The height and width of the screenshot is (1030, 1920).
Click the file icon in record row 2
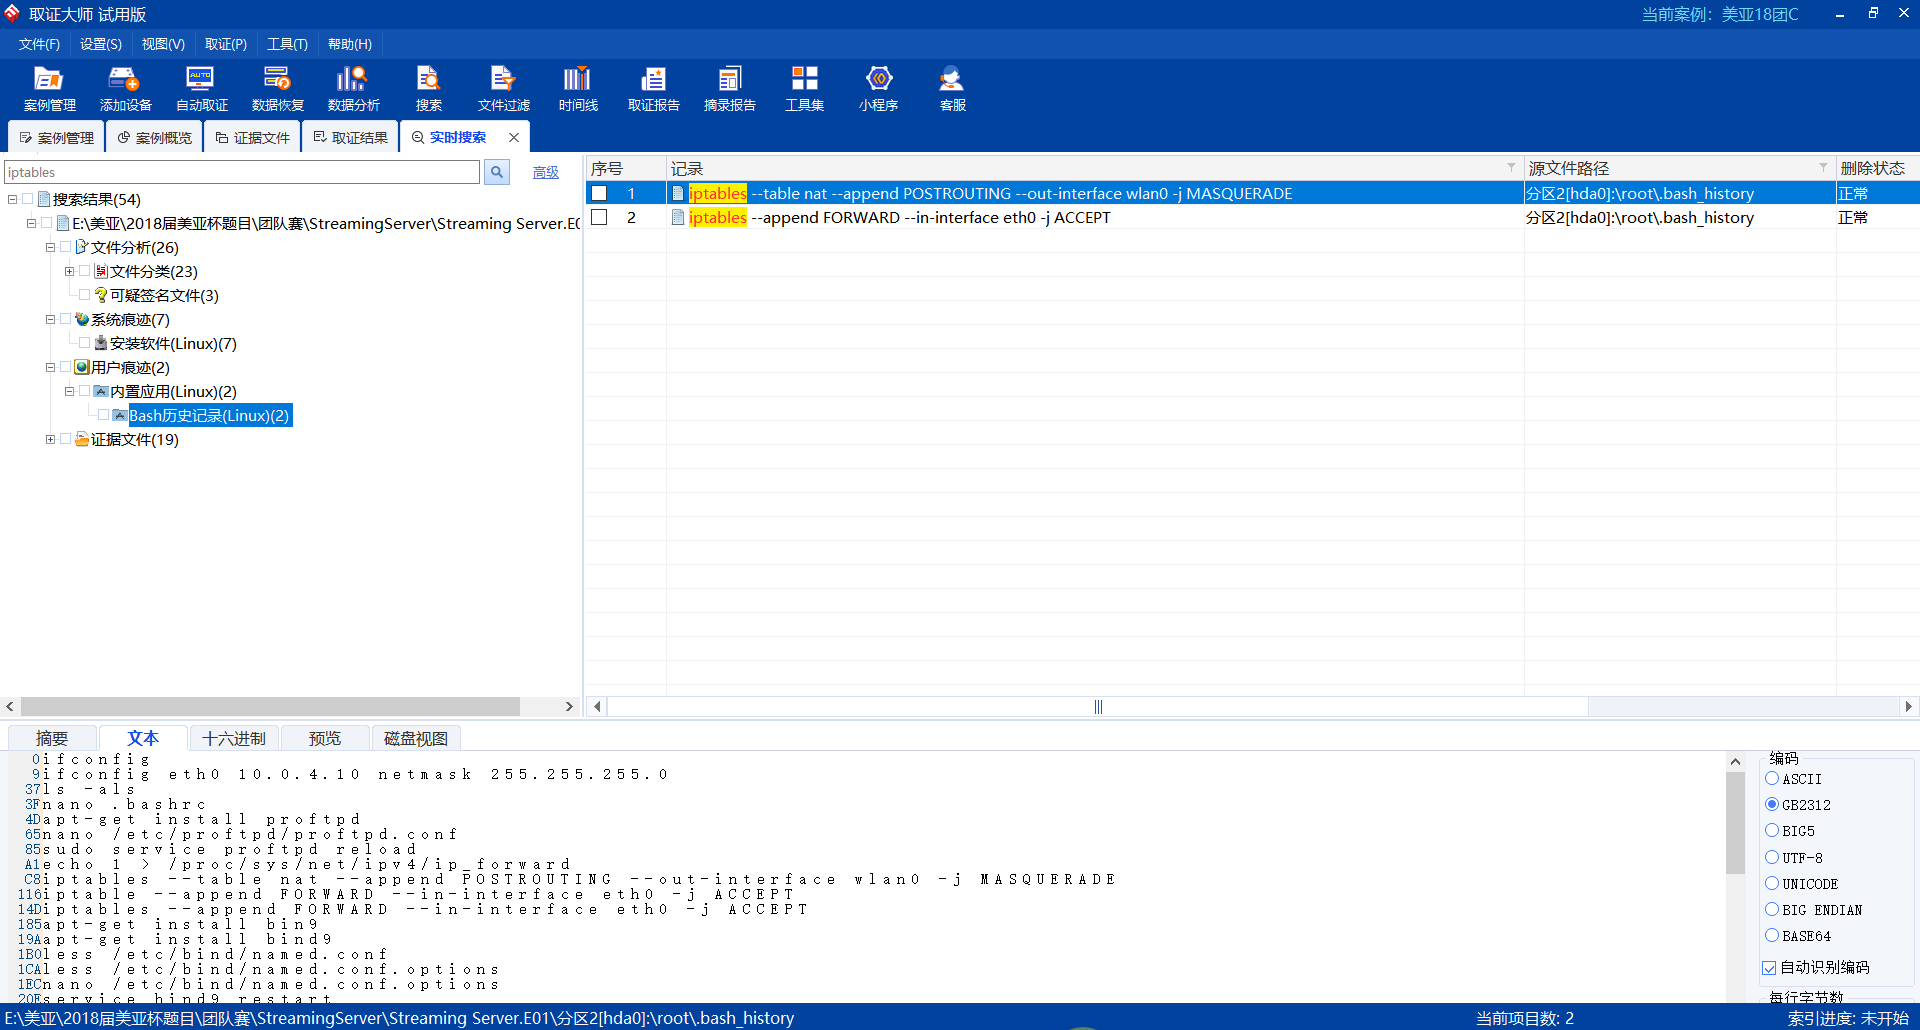coord(678,217)
